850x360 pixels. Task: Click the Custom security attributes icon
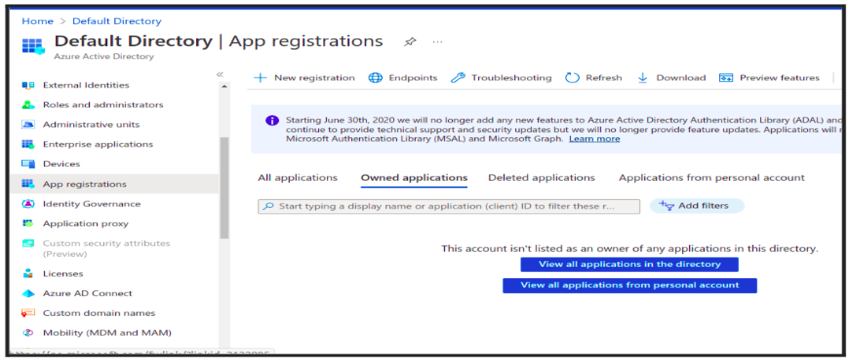[28, 243]
